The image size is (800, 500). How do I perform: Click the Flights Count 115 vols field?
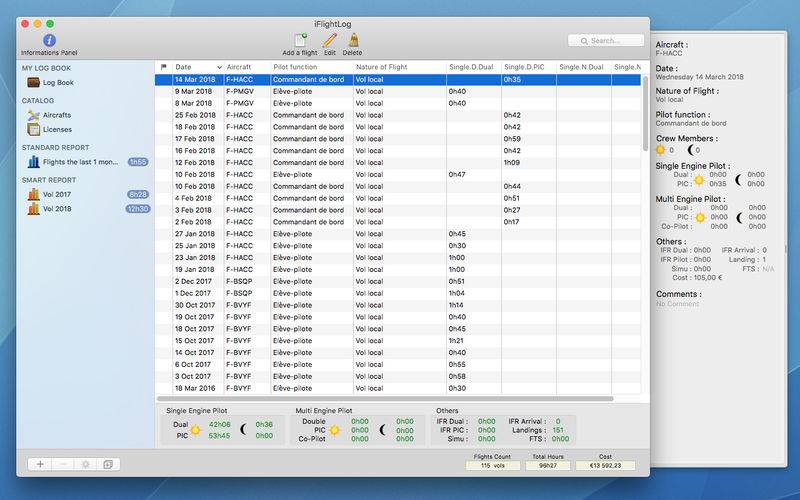(x=492, y=465)
